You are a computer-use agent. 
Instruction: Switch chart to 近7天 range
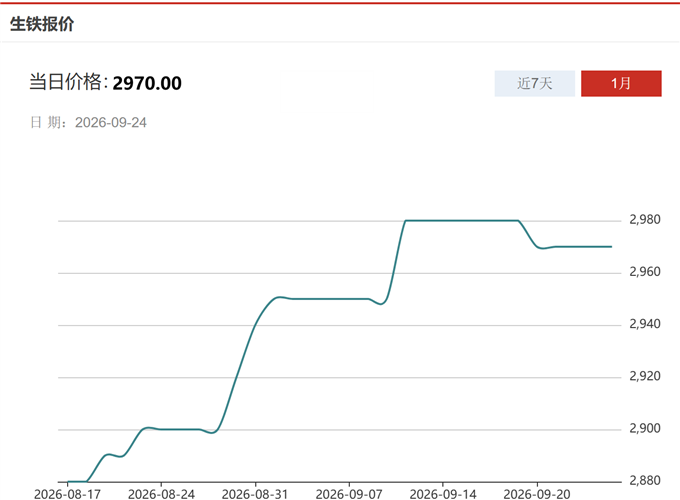coord(534,83)
